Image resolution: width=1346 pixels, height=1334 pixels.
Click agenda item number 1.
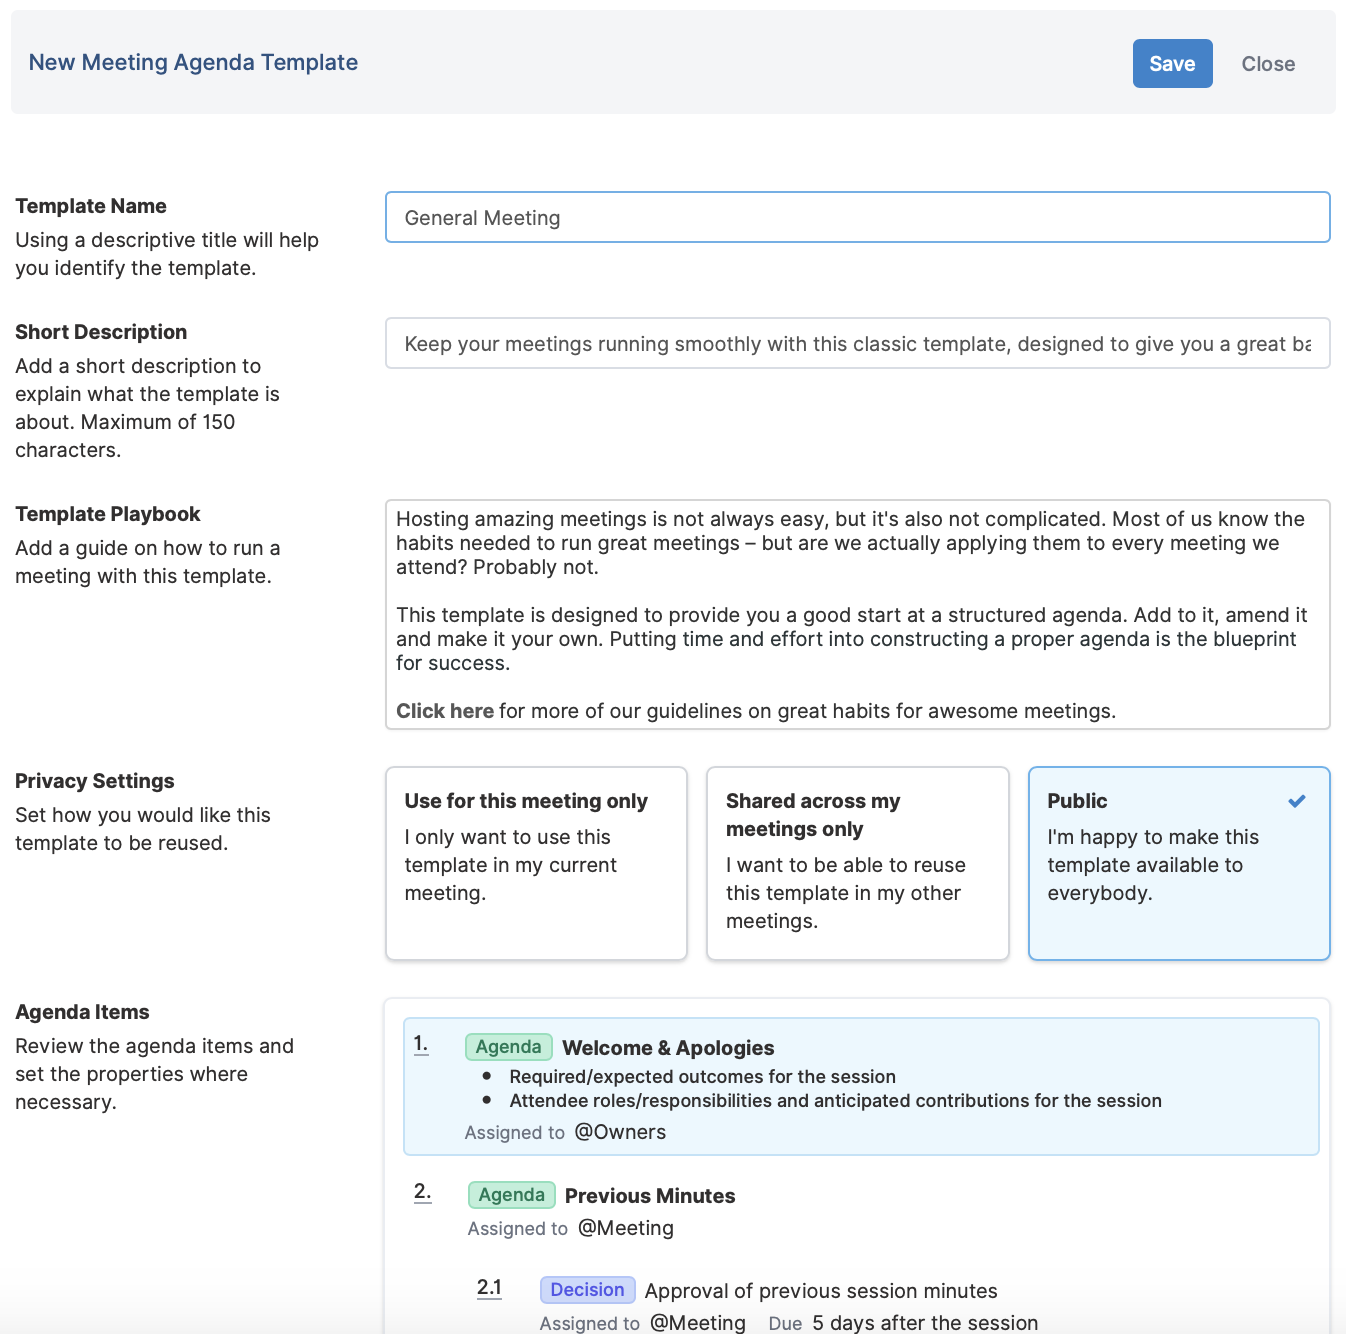pyautogui.click(x=421, y=1044)
